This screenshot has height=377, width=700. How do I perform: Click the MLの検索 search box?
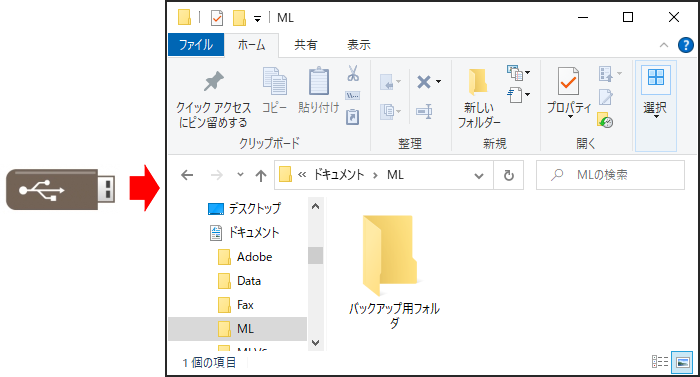610,175
